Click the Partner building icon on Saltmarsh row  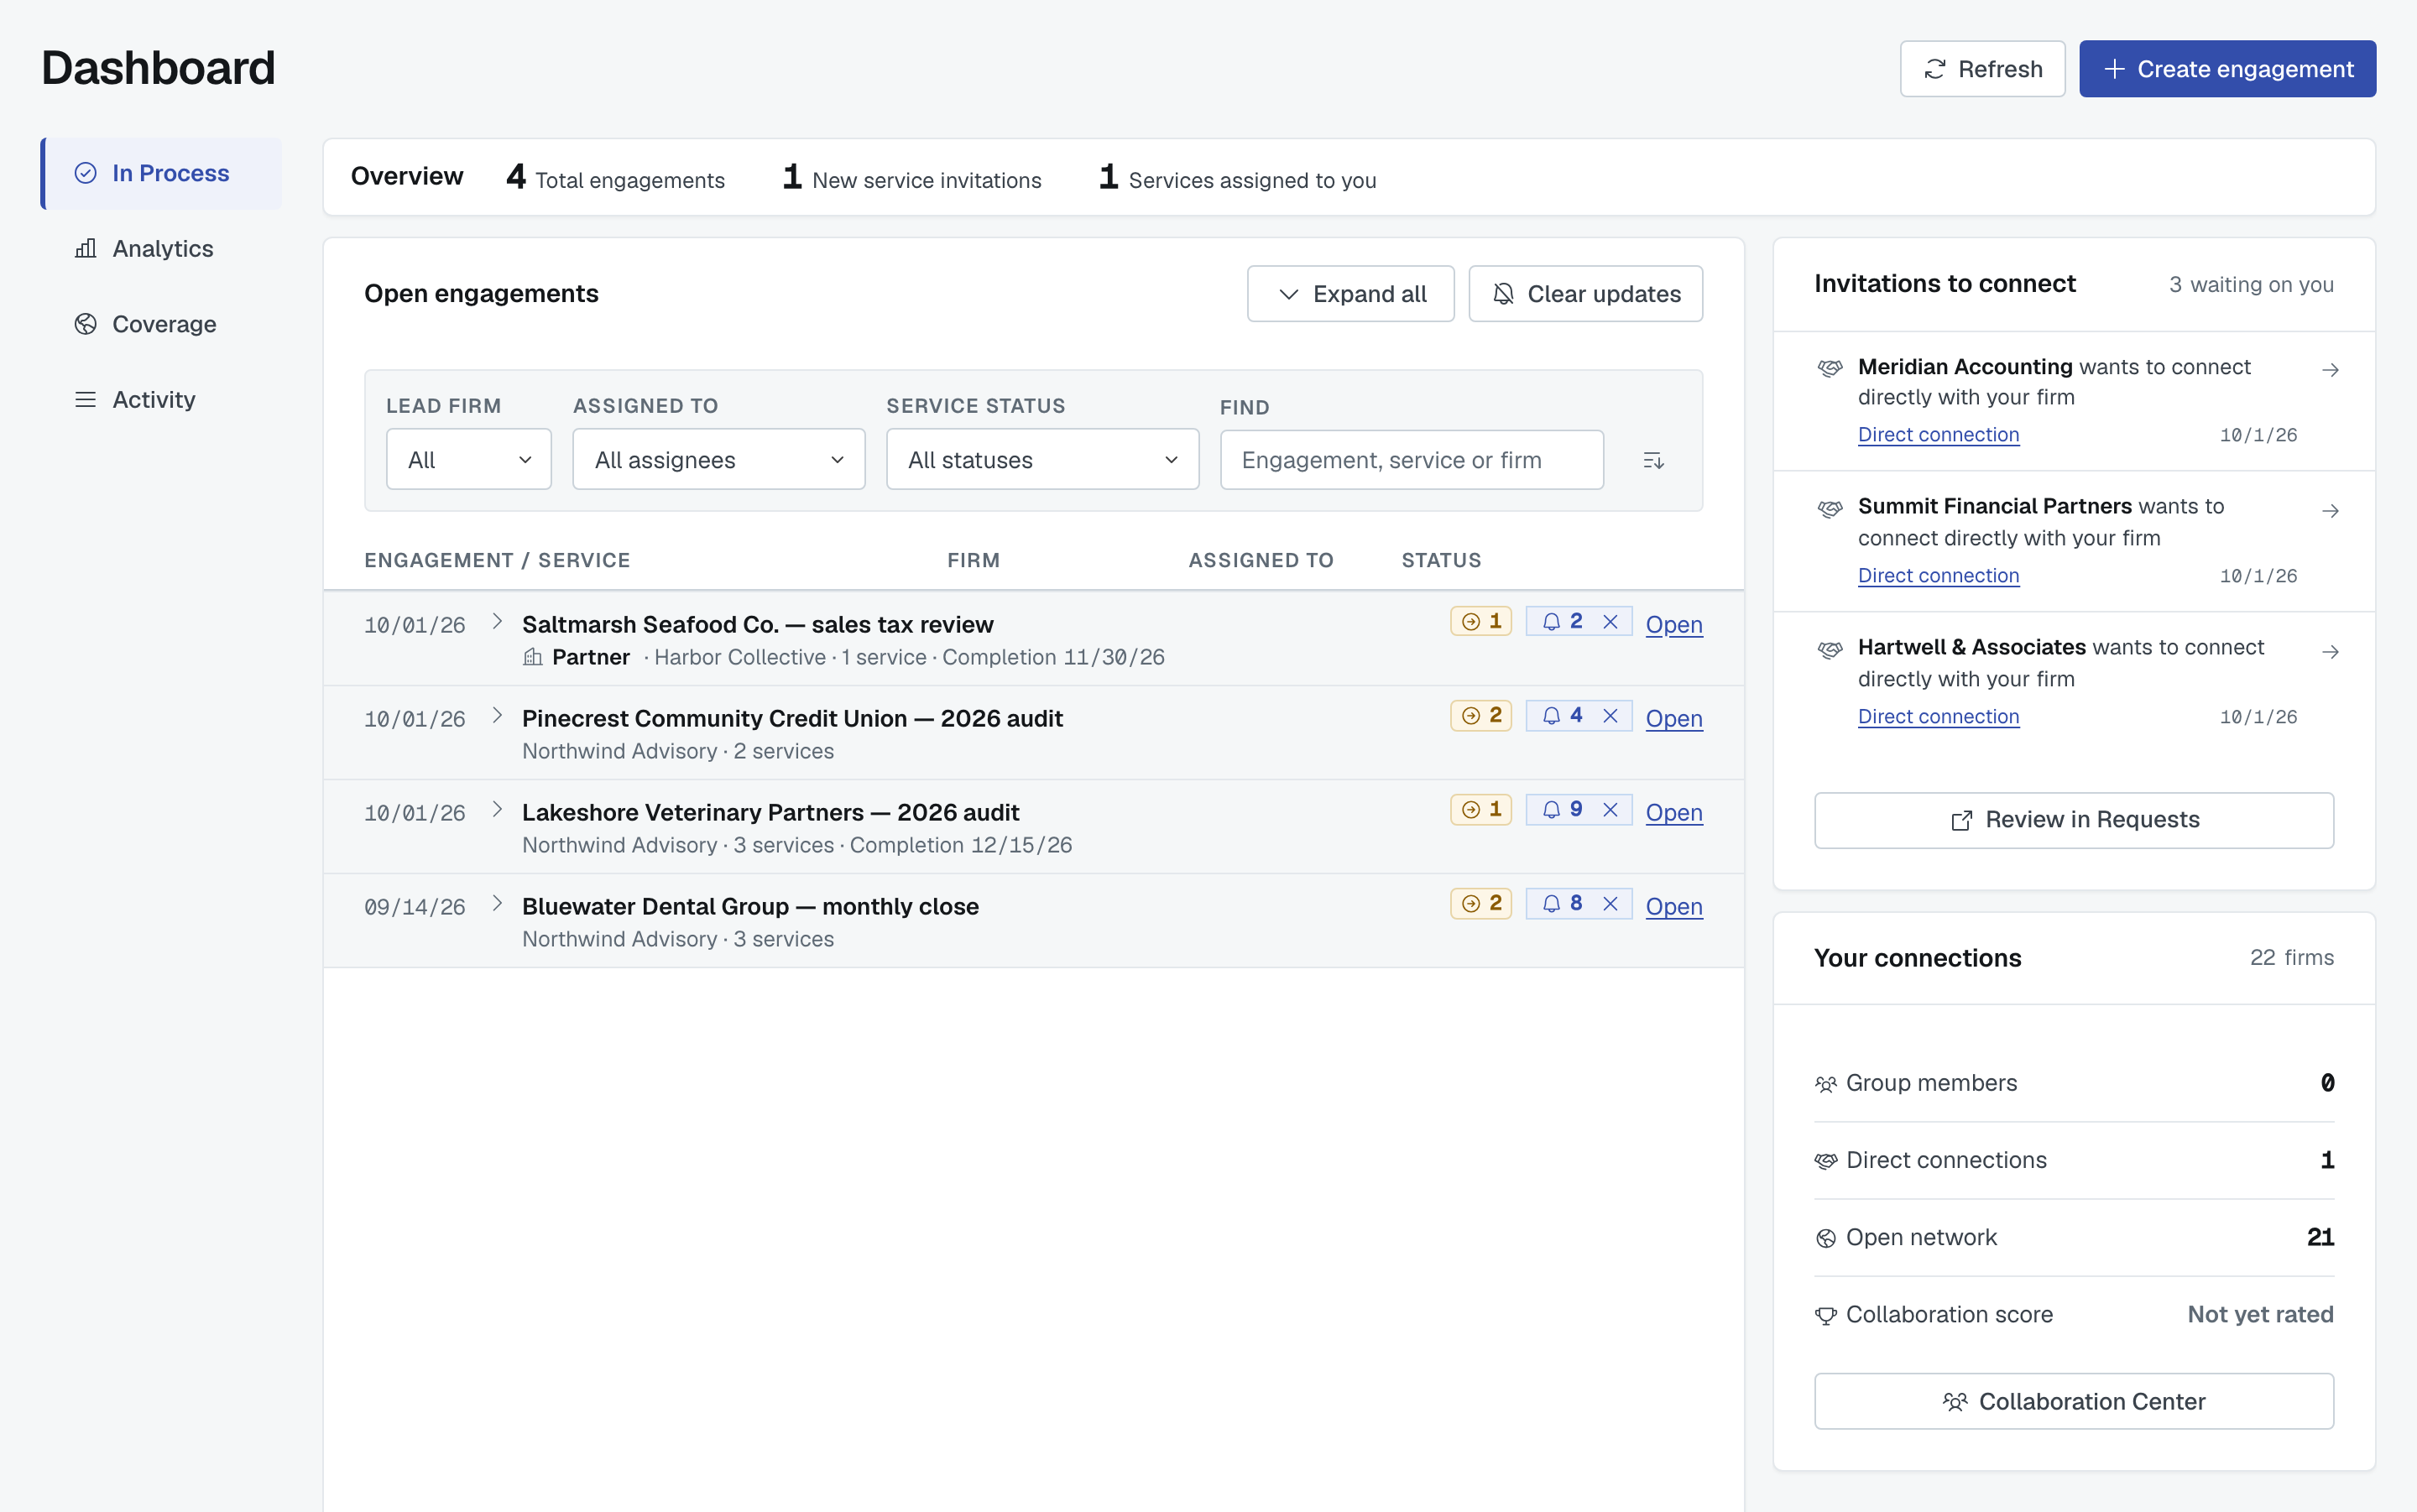tap(533, 657)
